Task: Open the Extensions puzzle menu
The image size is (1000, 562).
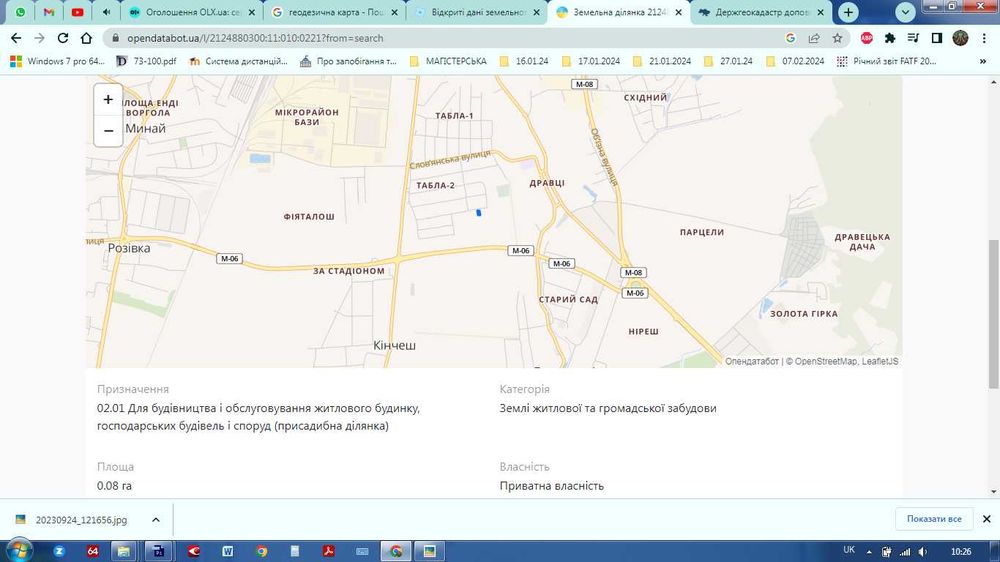Action: (890, 38)
